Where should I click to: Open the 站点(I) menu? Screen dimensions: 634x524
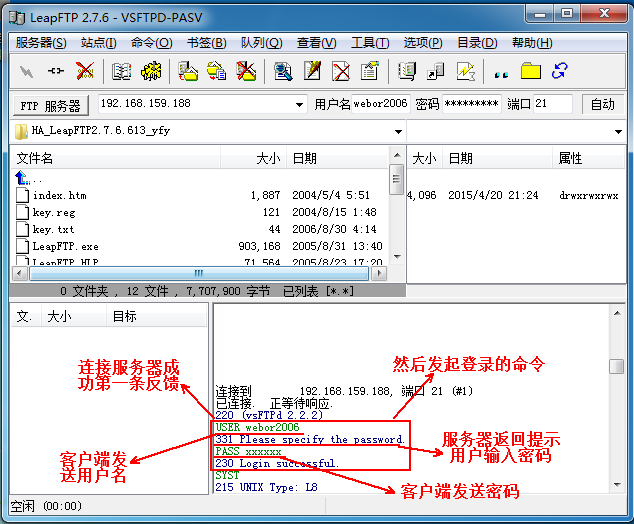pyautogui.click(x=99, y=43)
